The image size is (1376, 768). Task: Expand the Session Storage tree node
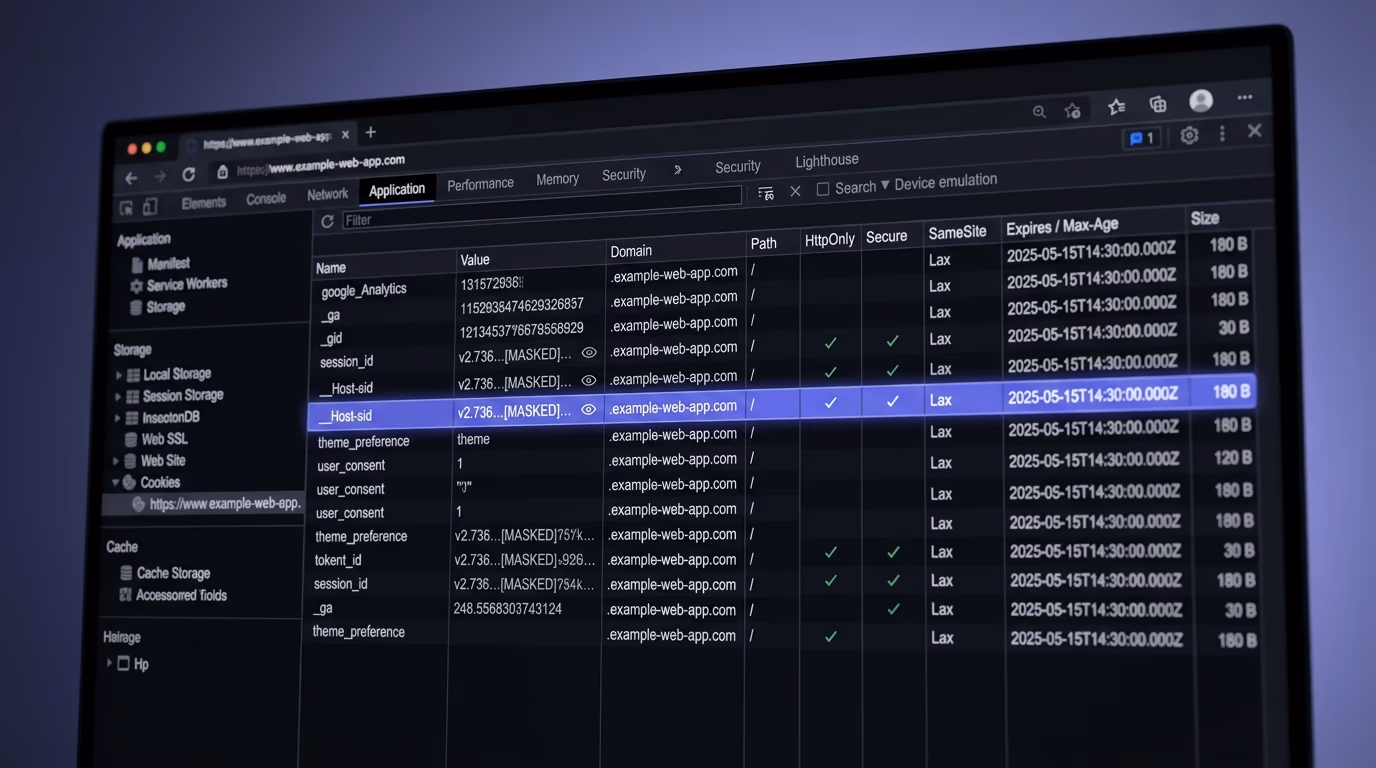[118, 397]
